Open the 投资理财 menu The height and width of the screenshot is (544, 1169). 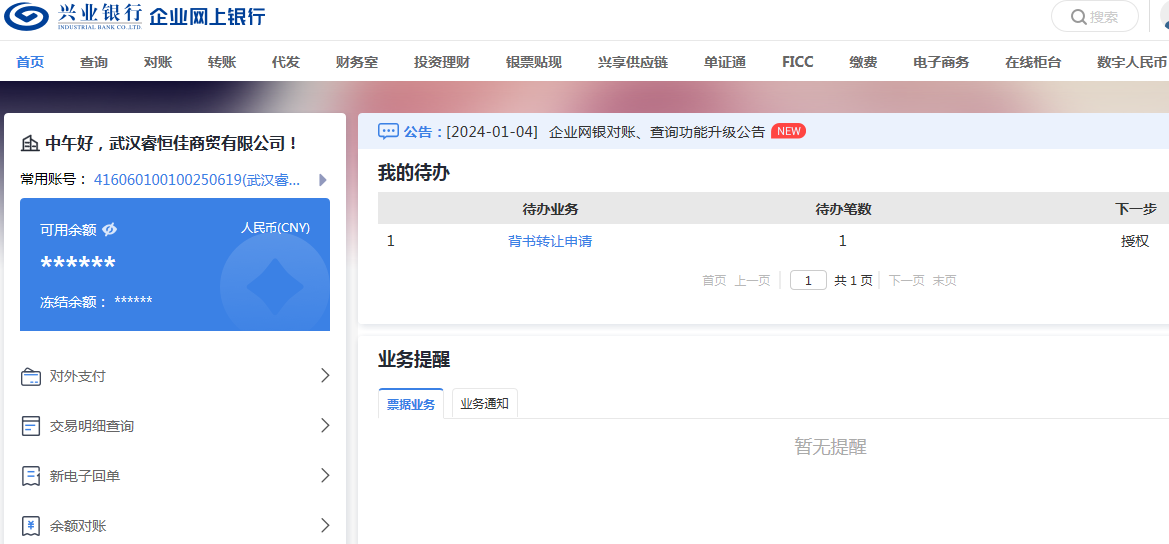click(442, 63)
